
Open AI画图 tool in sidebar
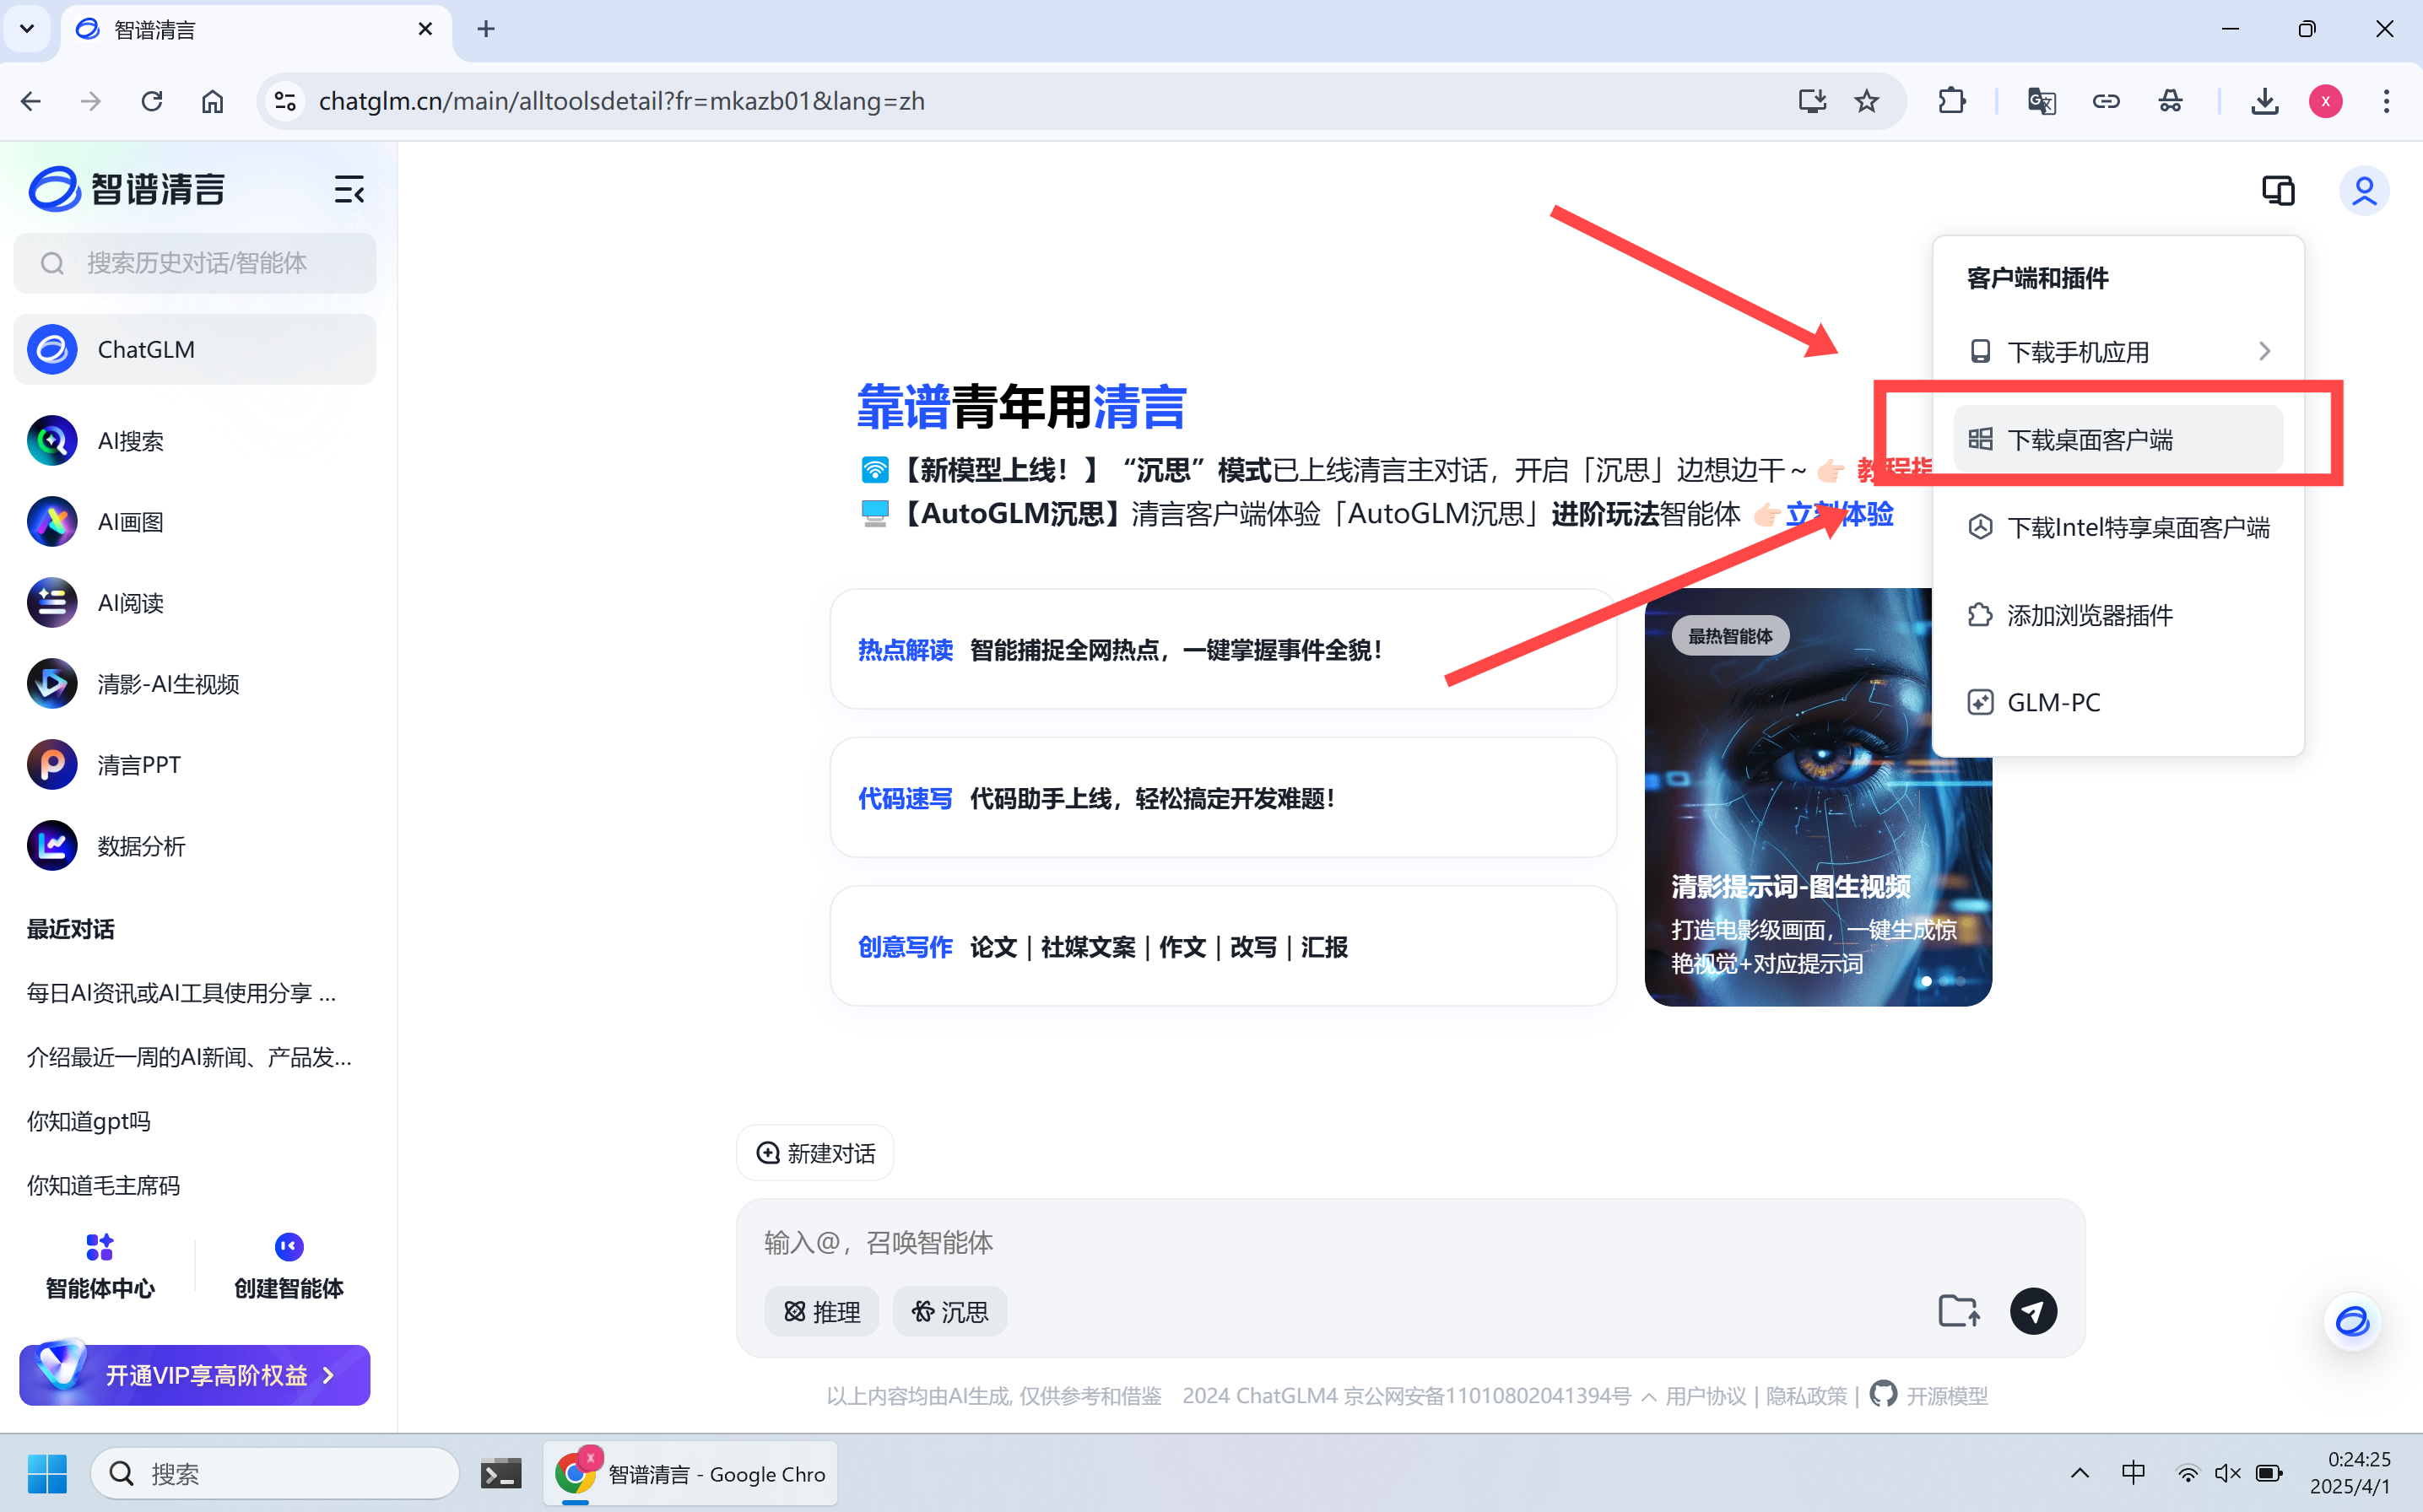130,522
